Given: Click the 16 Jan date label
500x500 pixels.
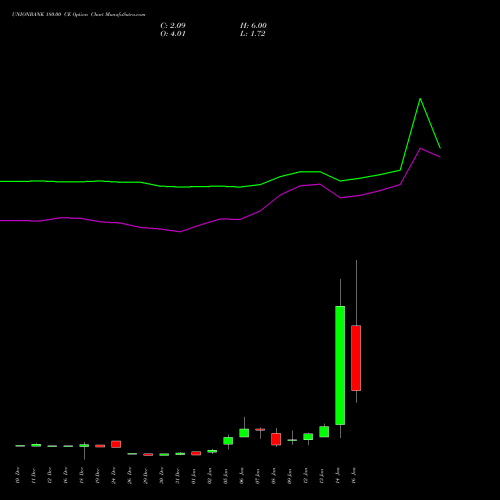Looking at the screenshot, I should click(354, 476).
